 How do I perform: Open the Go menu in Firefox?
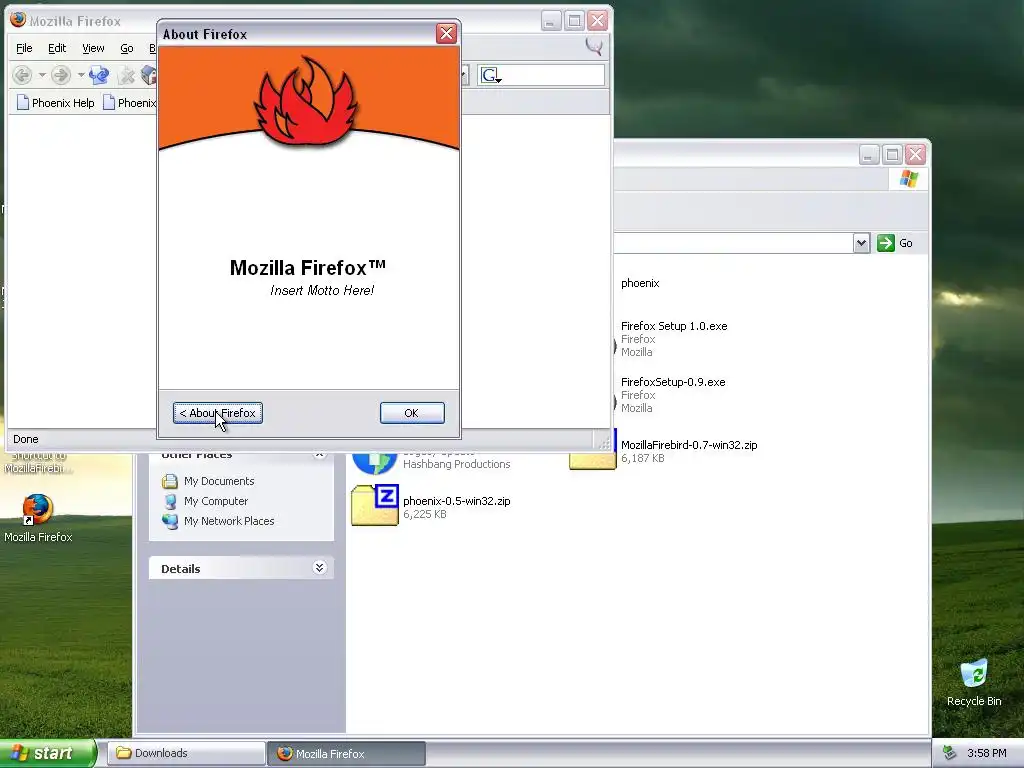point(127,48)
